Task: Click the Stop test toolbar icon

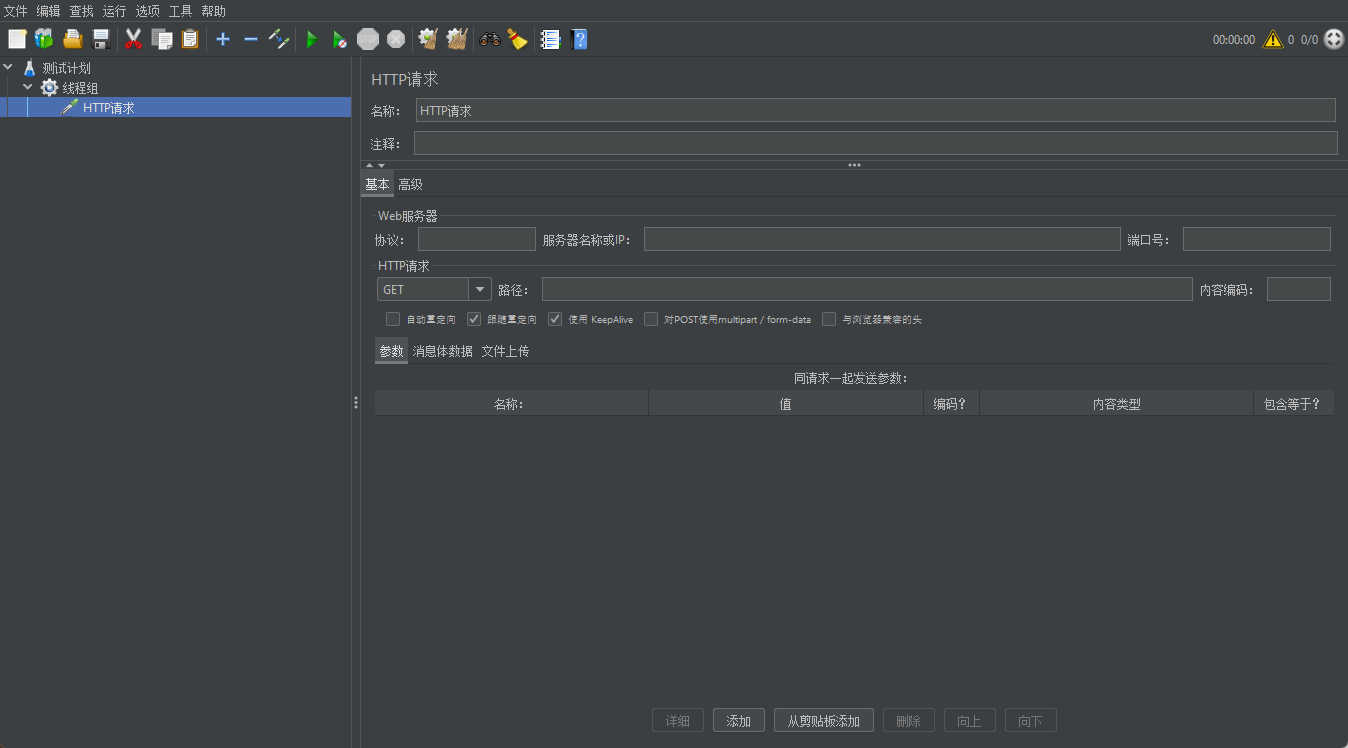Action: (368, 39)
